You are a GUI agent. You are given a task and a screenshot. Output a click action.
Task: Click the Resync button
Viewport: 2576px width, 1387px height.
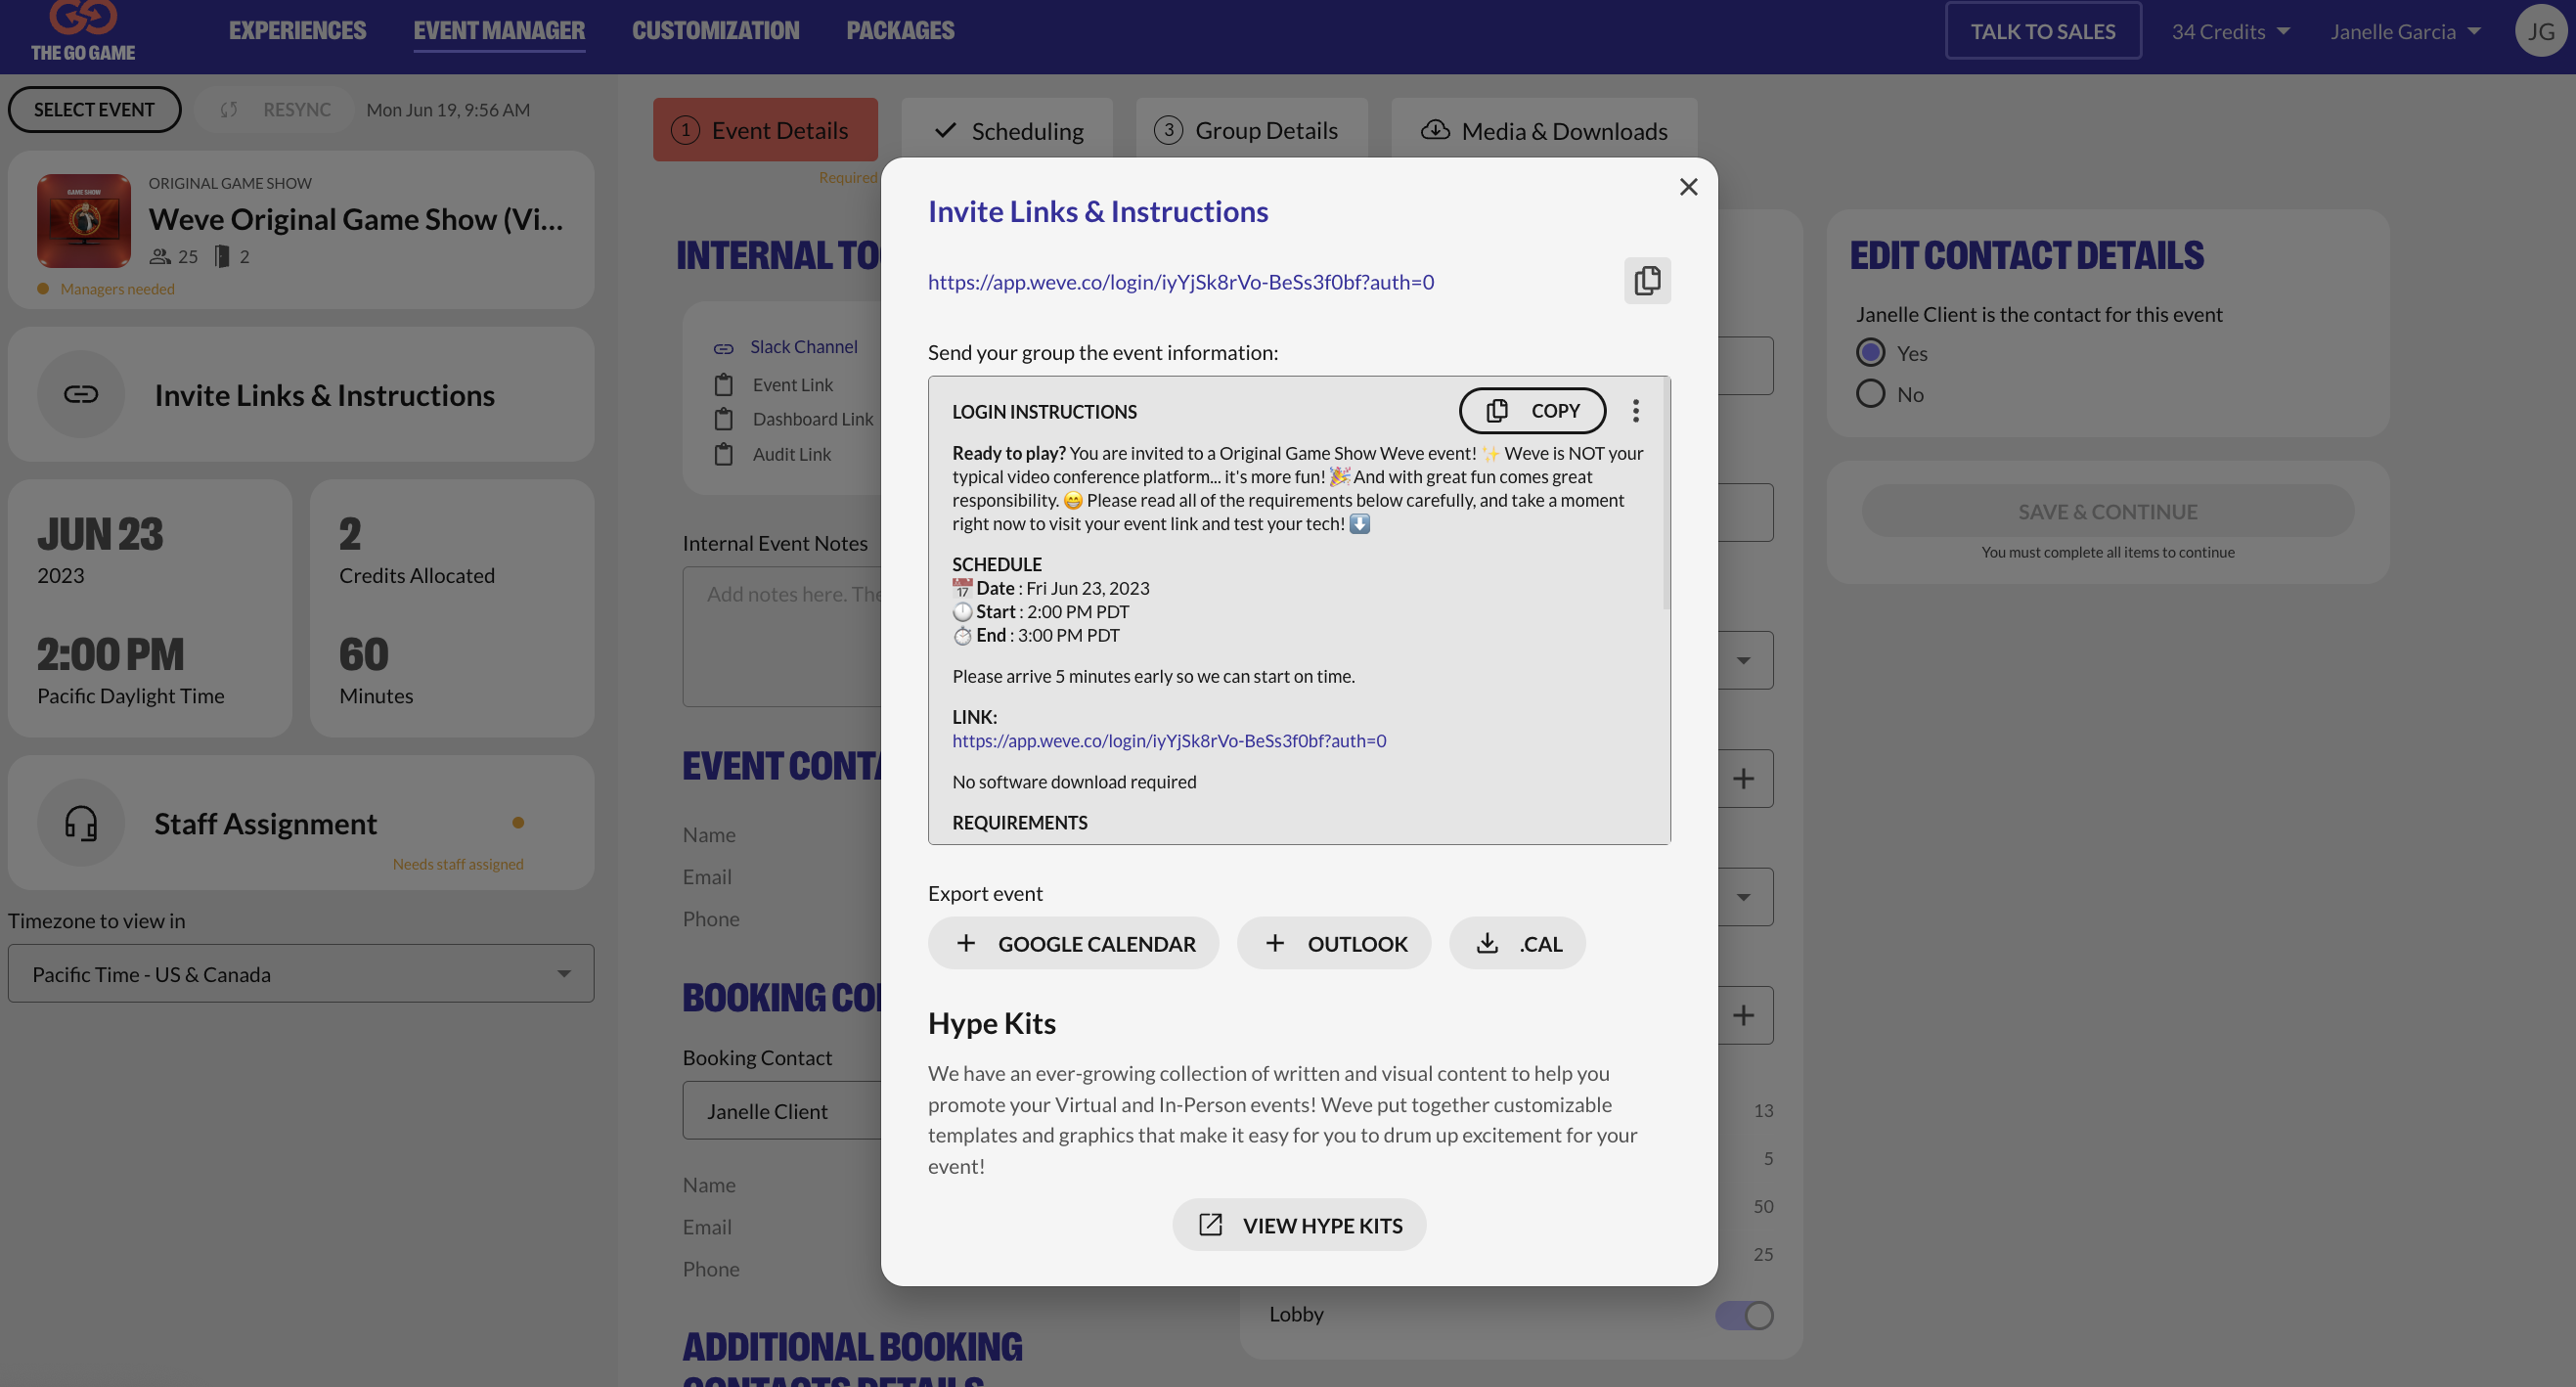pos(275,110)
